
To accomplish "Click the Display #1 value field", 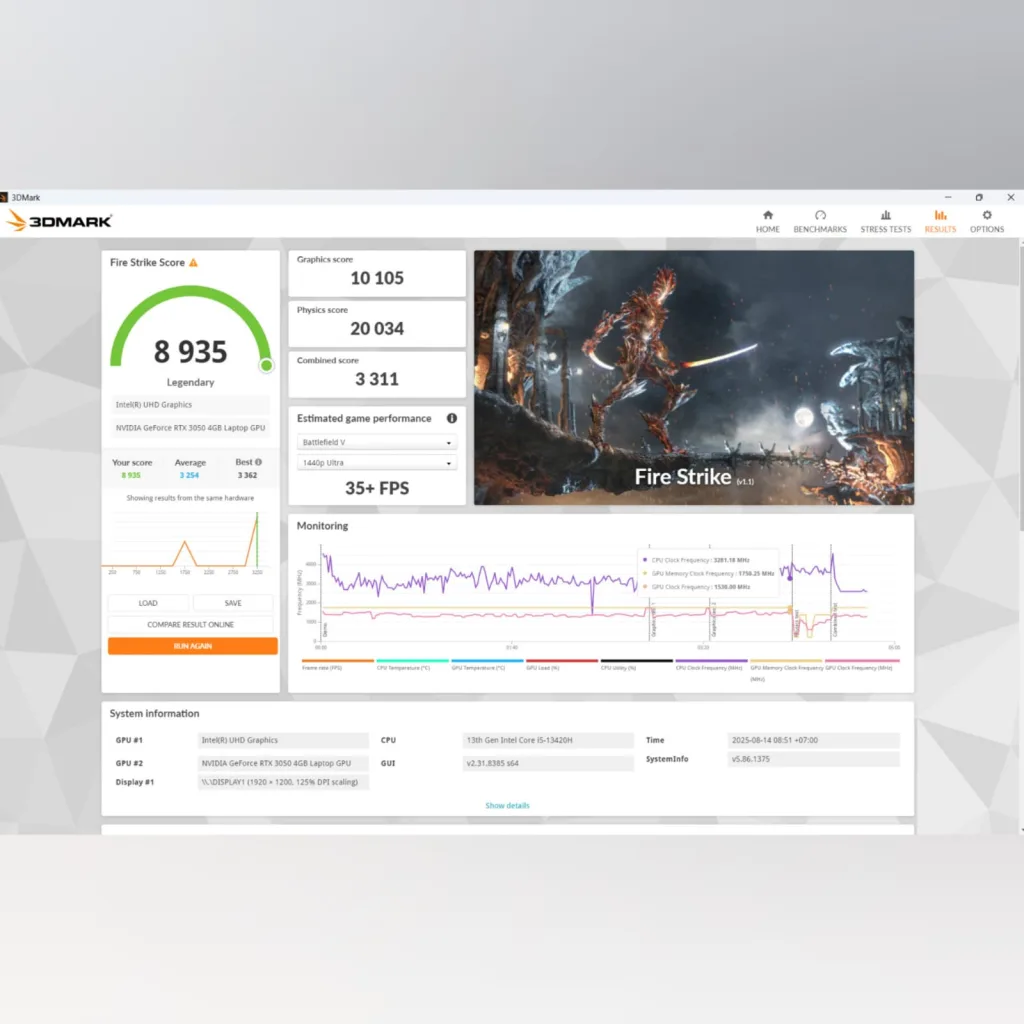I will (283, 782).
